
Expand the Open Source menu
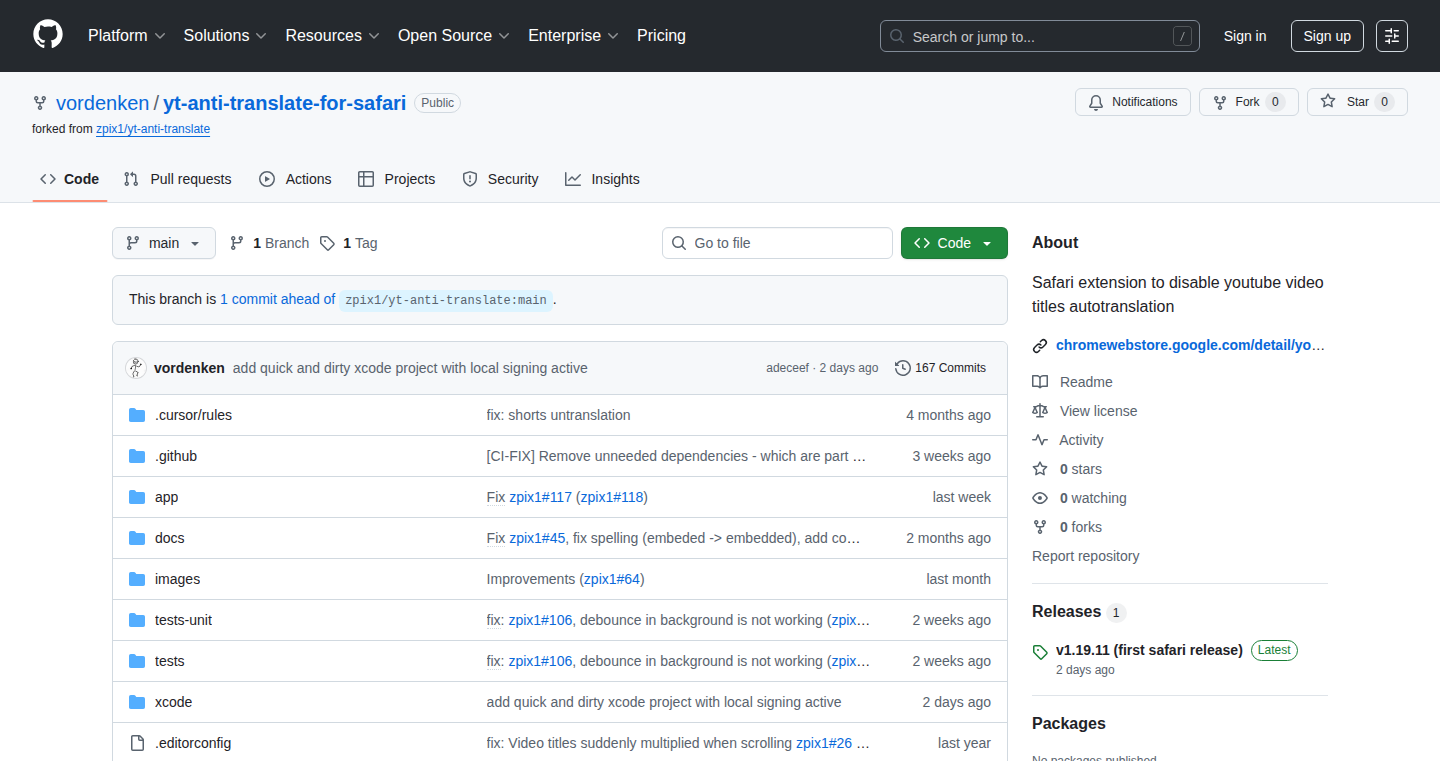[454, 36]
